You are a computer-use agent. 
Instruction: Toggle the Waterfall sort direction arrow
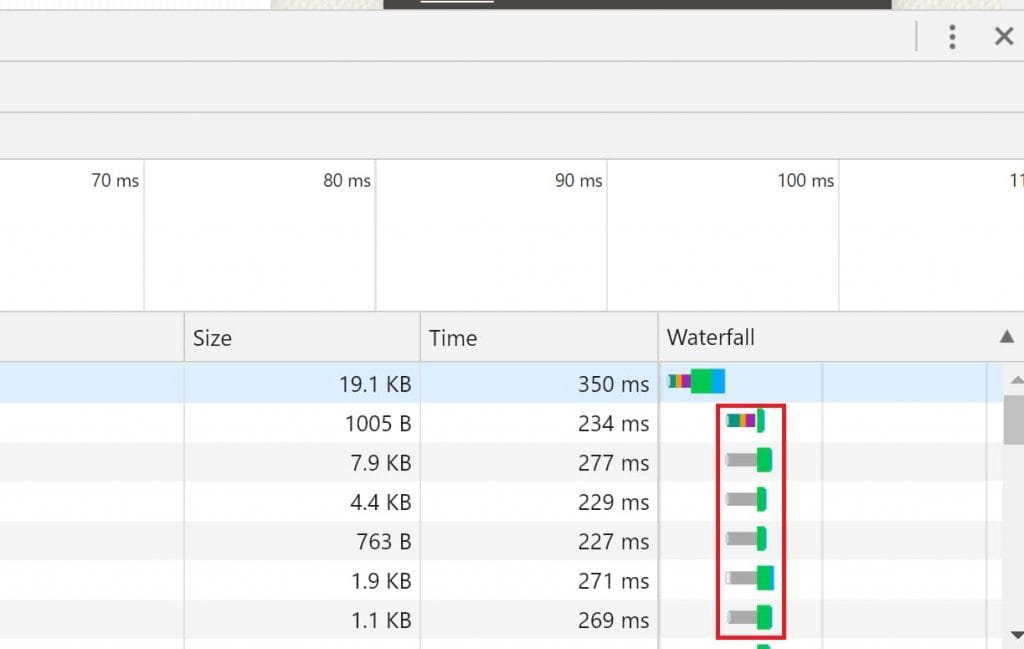[1006, 338]
